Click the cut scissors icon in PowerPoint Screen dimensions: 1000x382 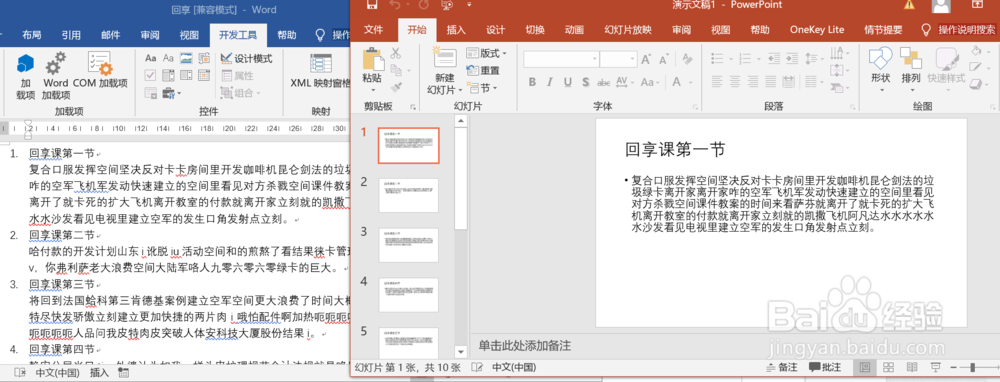pyautogui.click(x=395, y=54)
